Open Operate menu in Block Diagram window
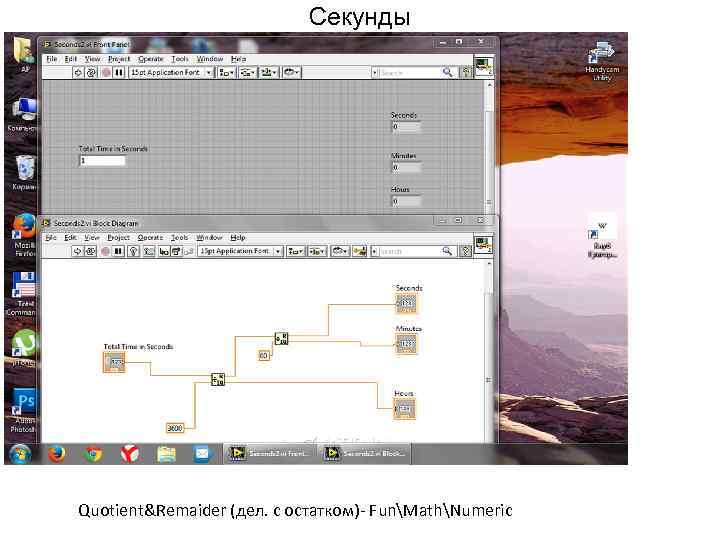 150,237
